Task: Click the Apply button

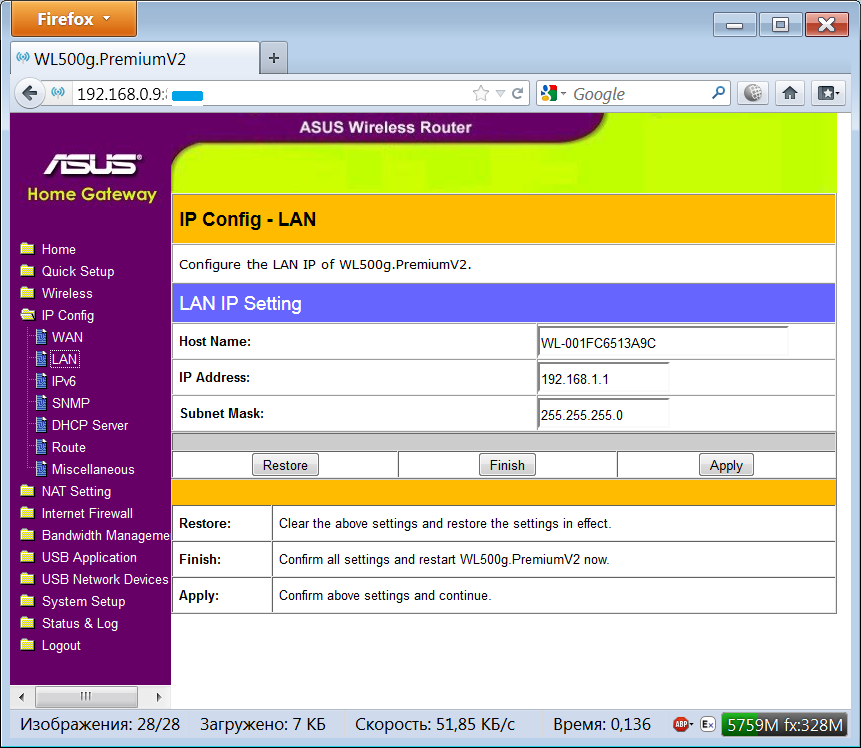Action: click(x=726, y=465)
